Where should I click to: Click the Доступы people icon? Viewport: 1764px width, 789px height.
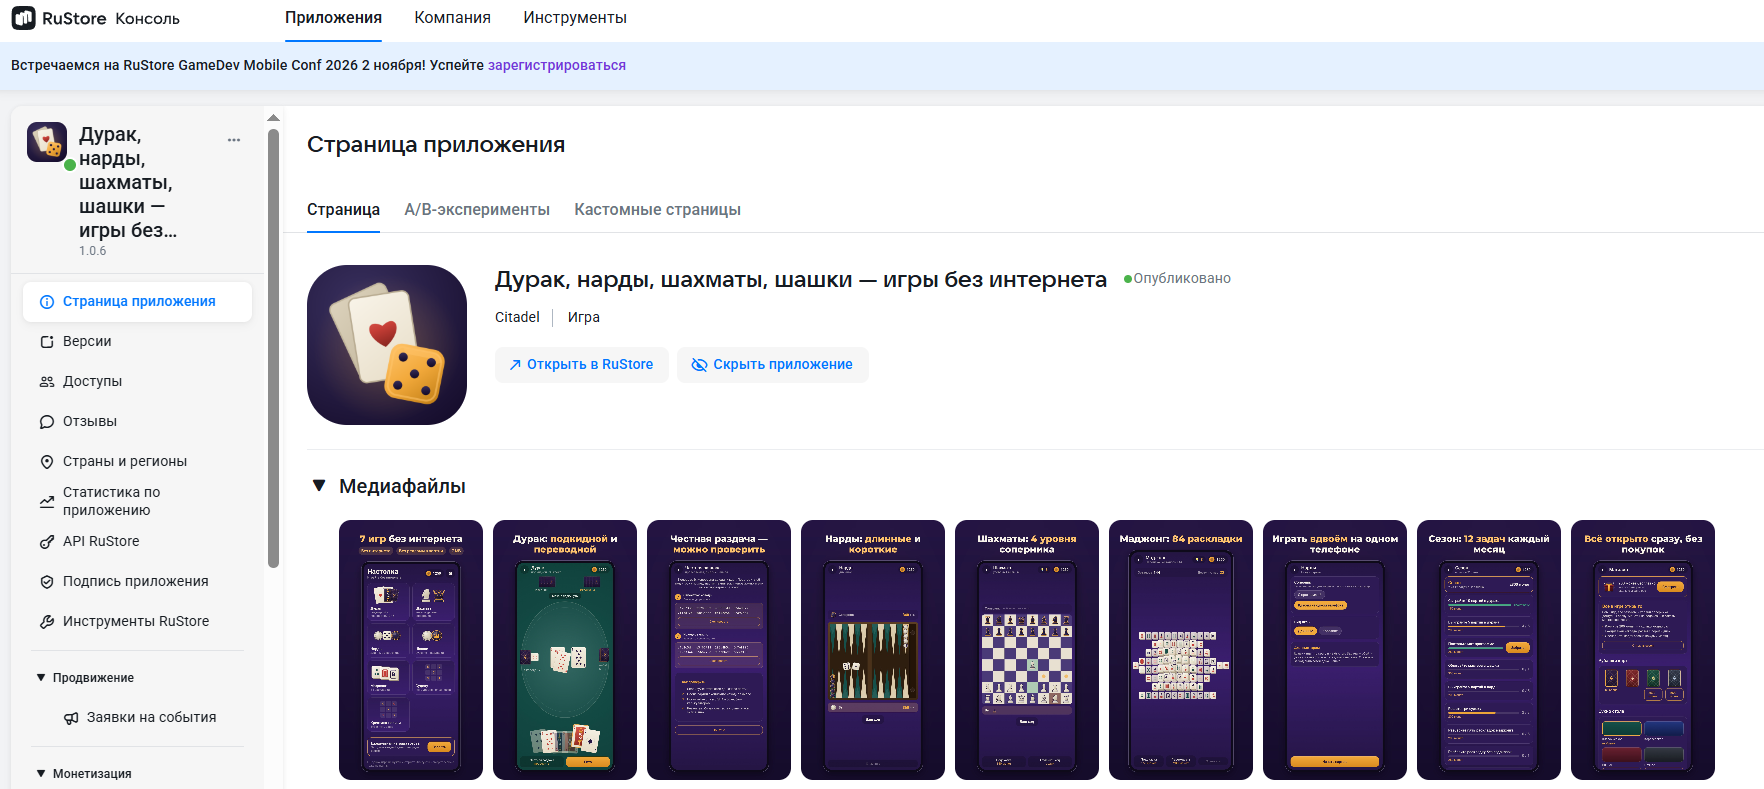(47, 382)
